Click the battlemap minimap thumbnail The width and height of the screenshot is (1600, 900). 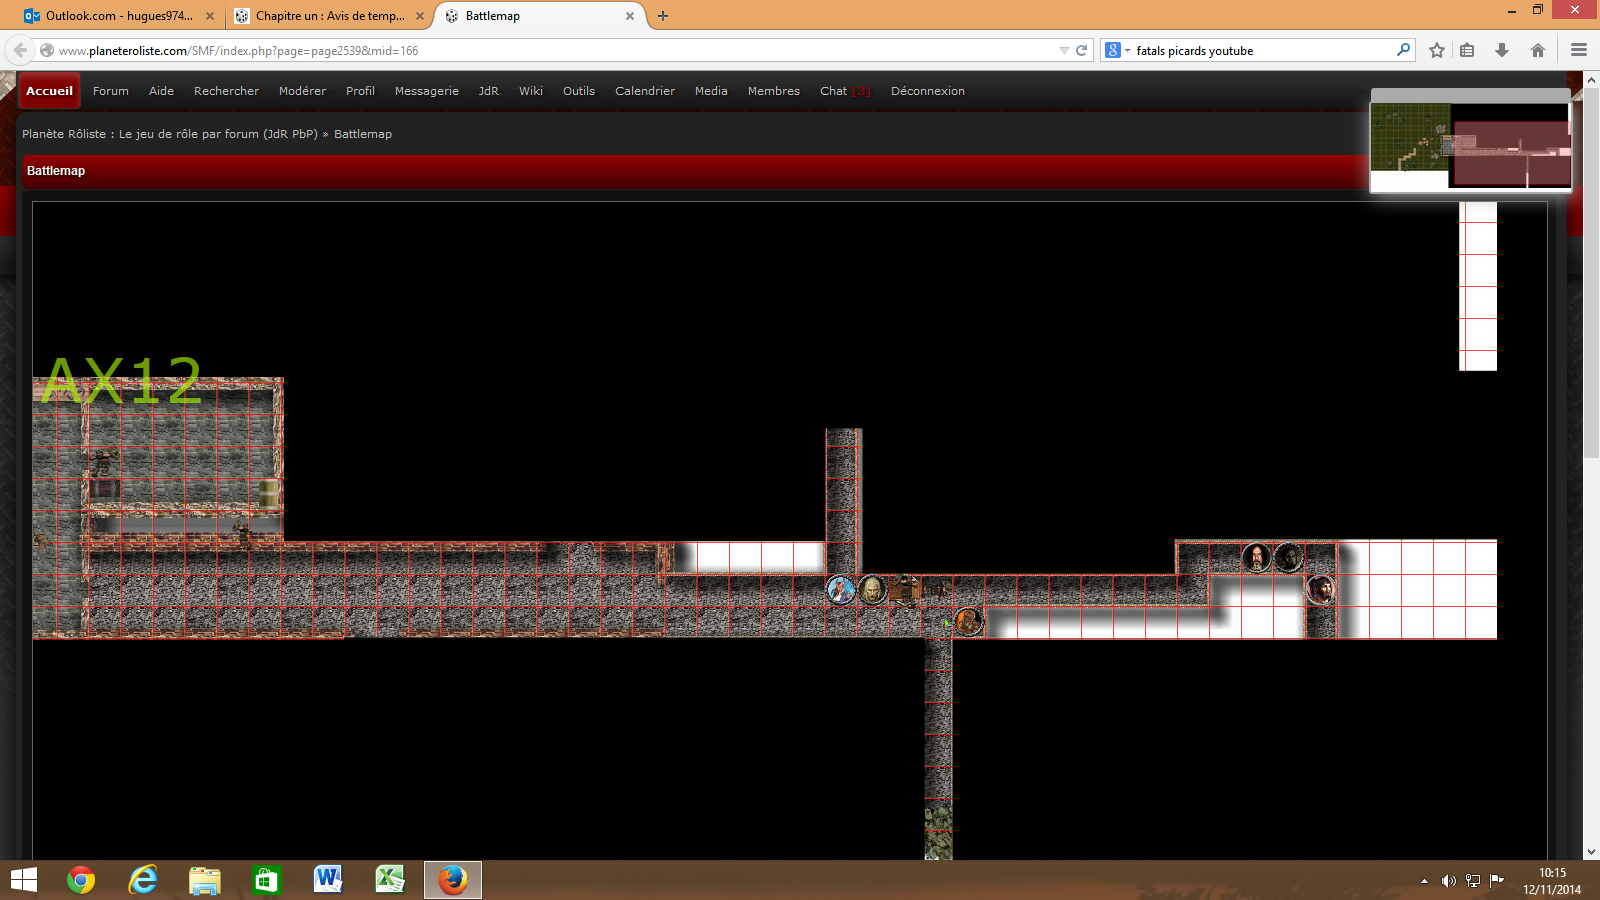(1470, 144)
